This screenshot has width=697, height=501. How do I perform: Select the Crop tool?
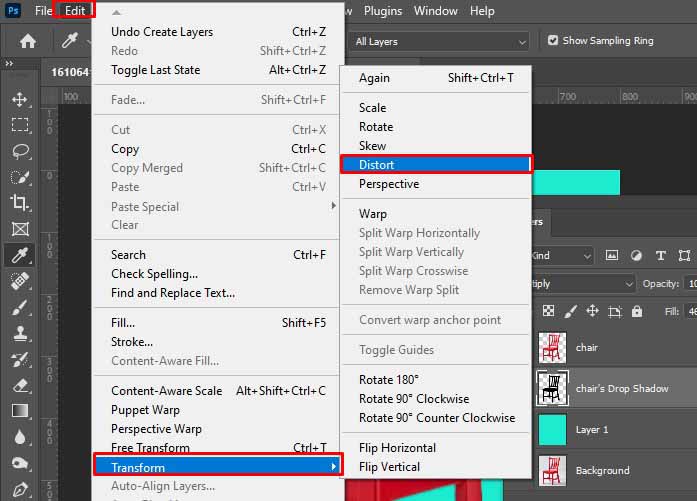click(x=19, y=203)
